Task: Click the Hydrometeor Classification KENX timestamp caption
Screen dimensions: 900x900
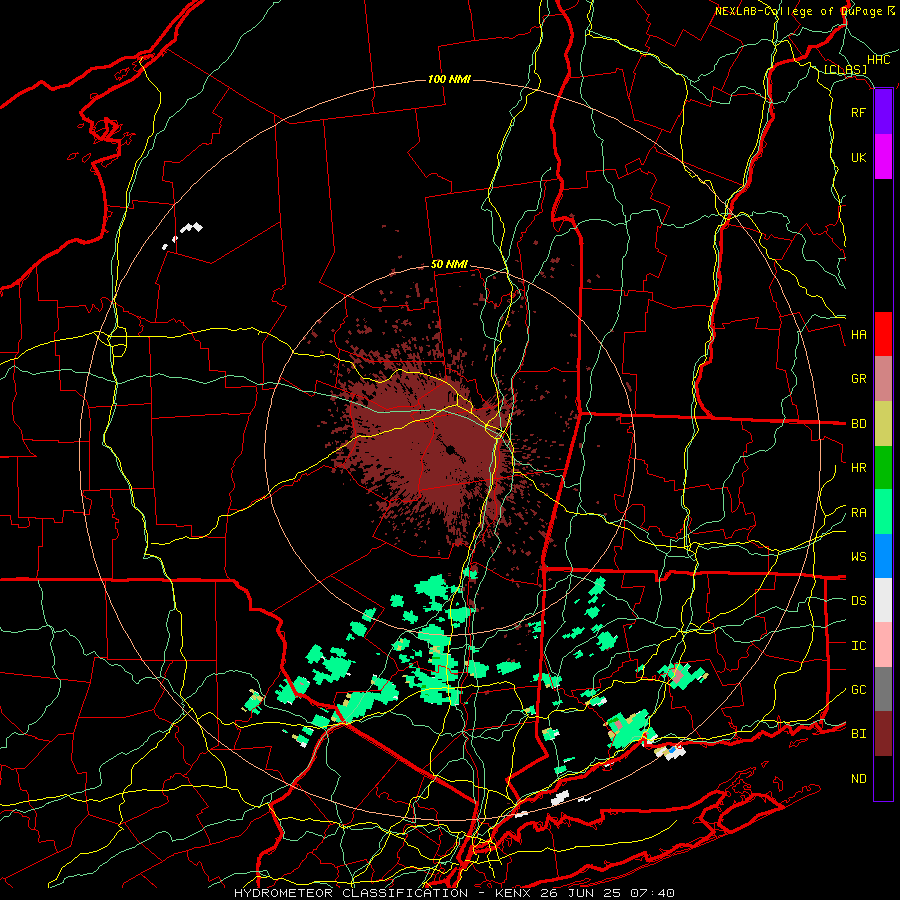Action: [455, 893]
